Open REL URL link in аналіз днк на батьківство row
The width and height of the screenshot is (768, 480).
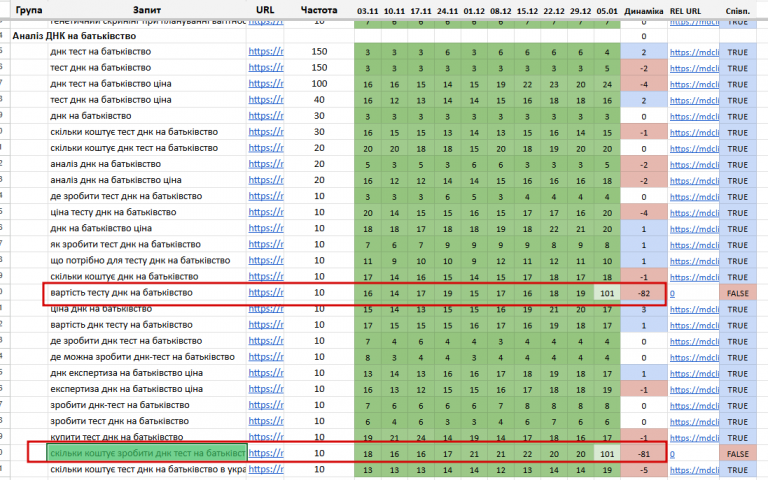coord(694,165)
